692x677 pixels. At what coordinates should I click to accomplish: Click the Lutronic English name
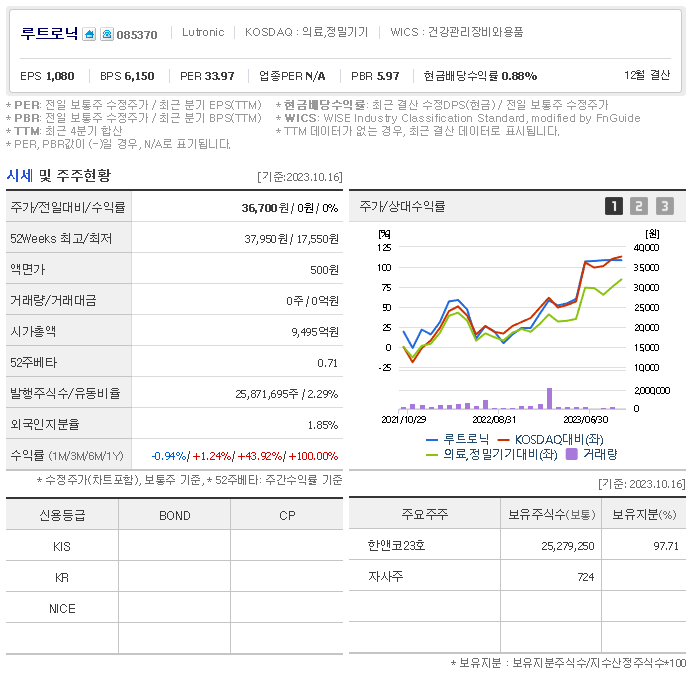(x=203, y=32)
